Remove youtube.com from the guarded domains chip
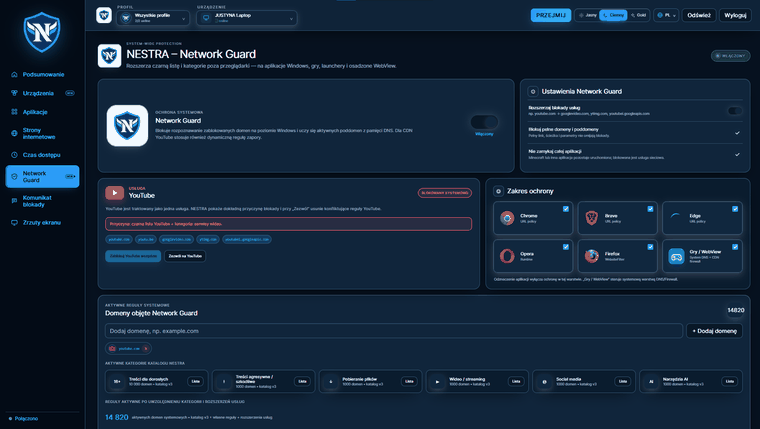 (x=145, y=349)
